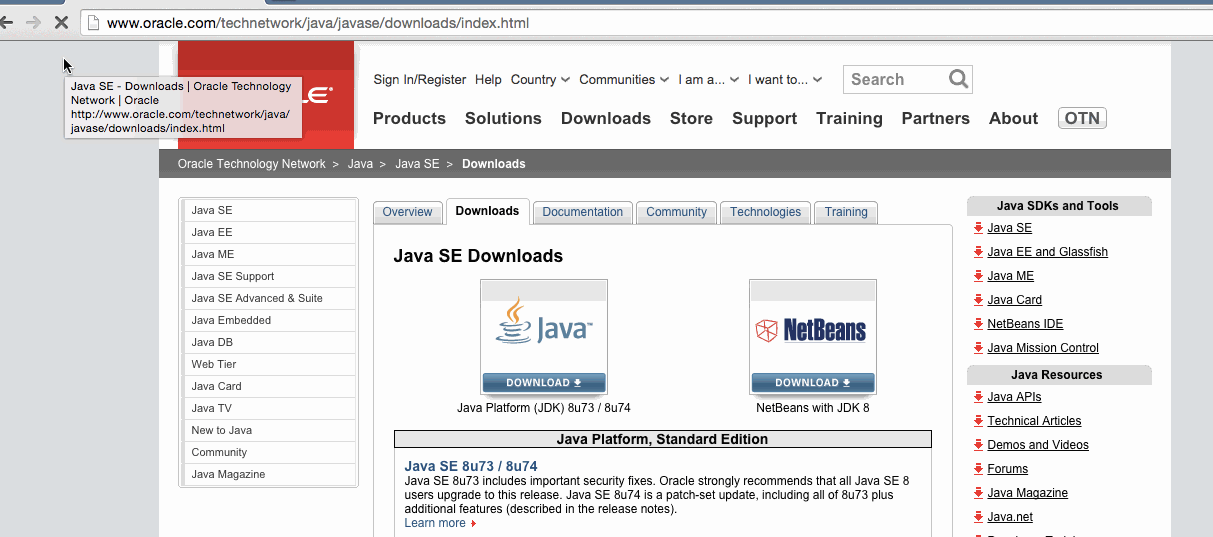1213x537 pixels.
Task: Open Downloads in main navigation
Action: (606, 118)
